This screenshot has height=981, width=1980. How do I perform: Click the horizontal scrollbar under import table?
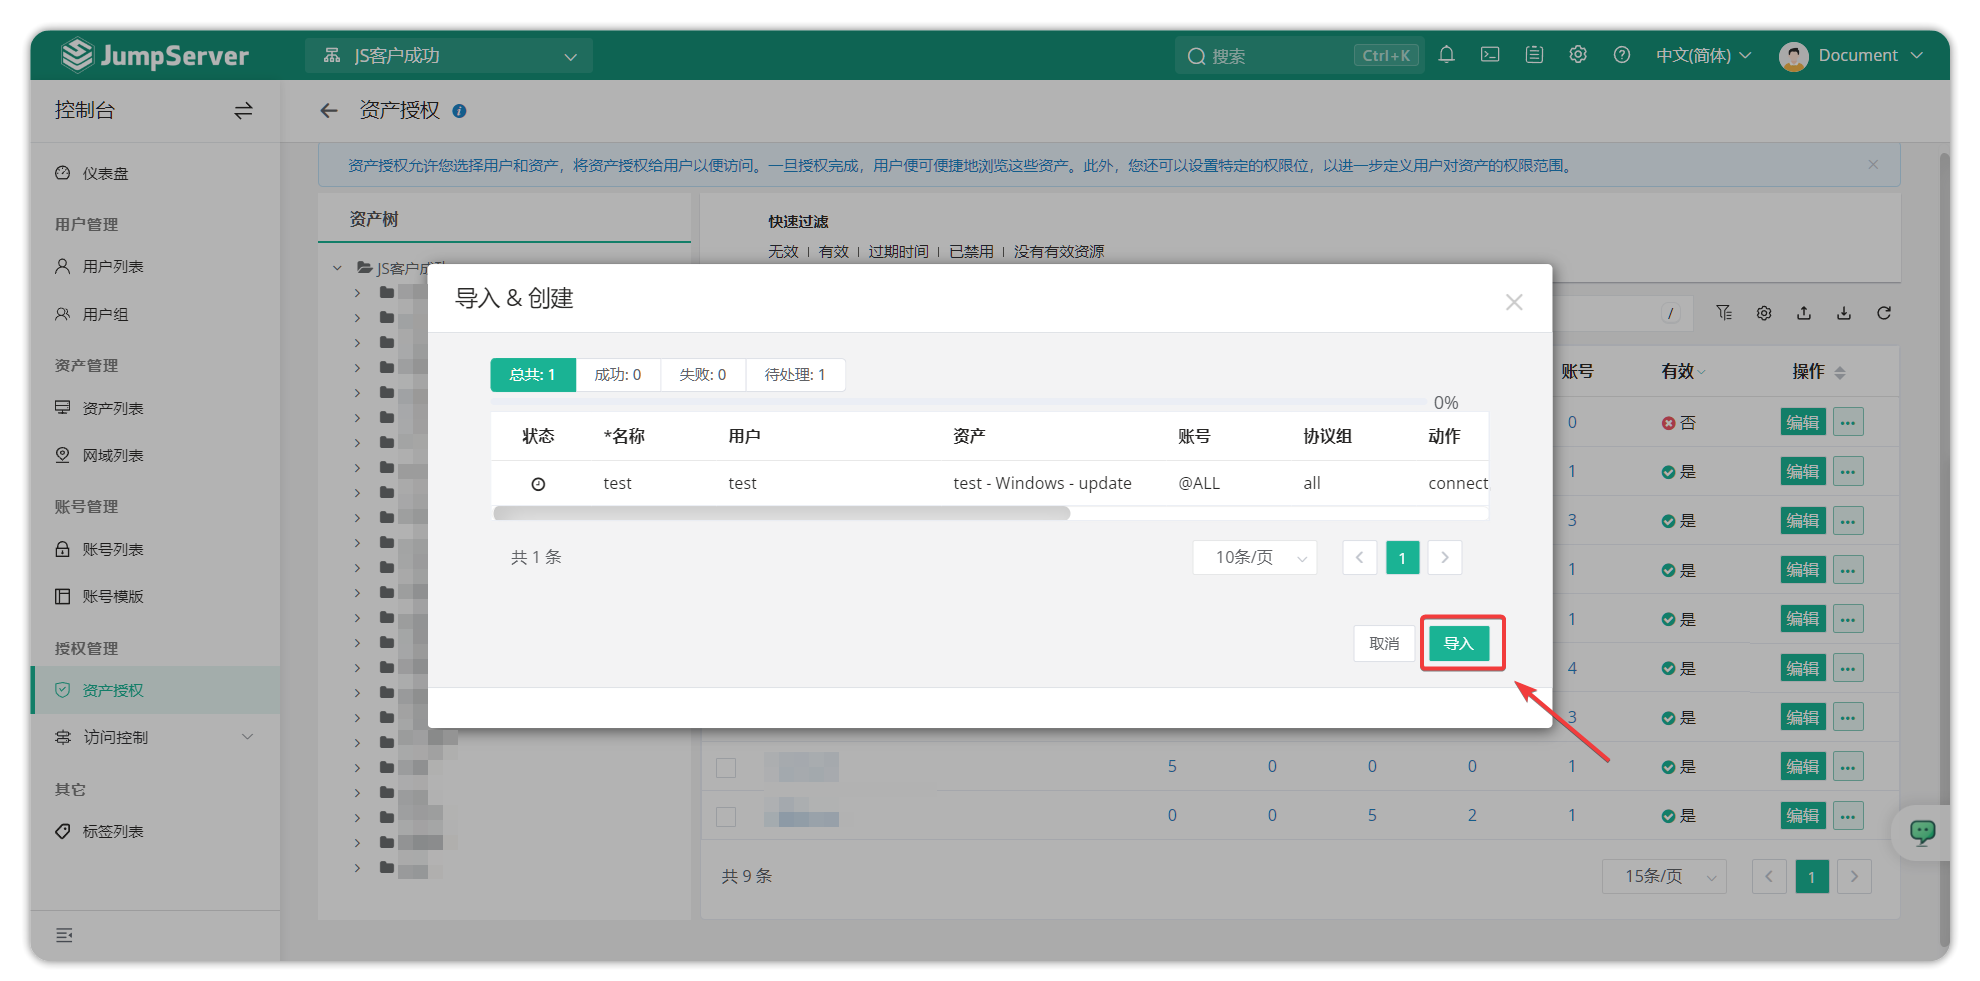point(781,513)
